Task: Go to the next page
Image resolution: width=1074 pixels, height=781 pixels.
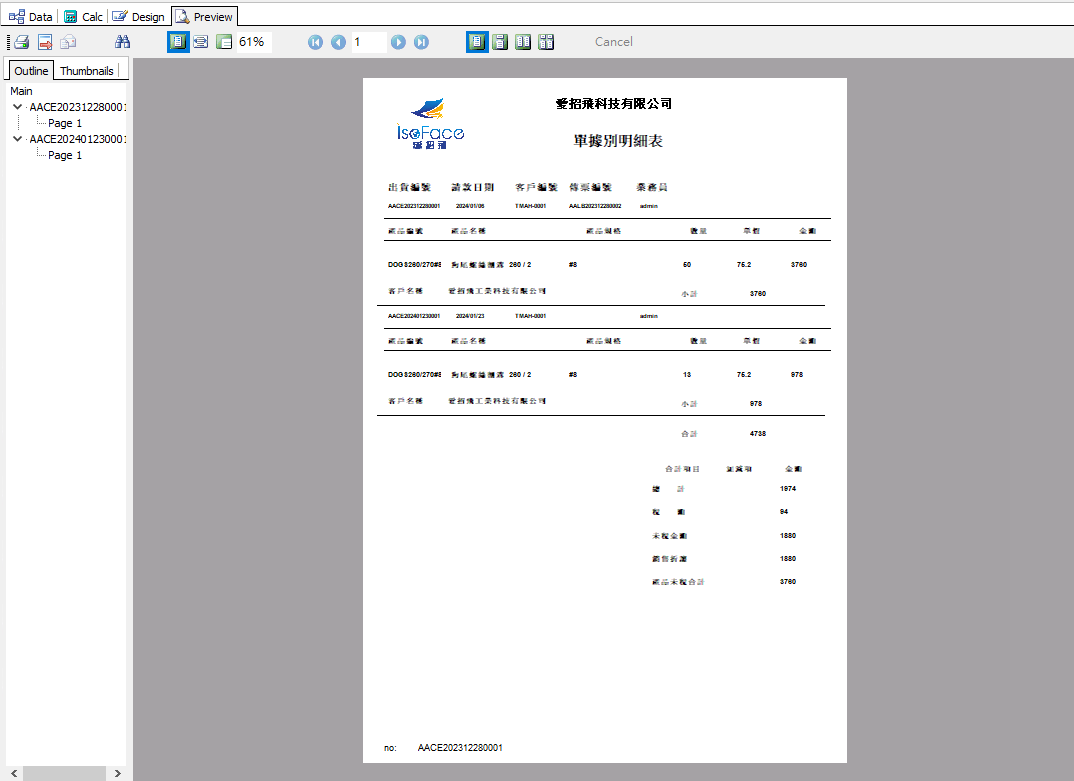Action: point(398,42)
